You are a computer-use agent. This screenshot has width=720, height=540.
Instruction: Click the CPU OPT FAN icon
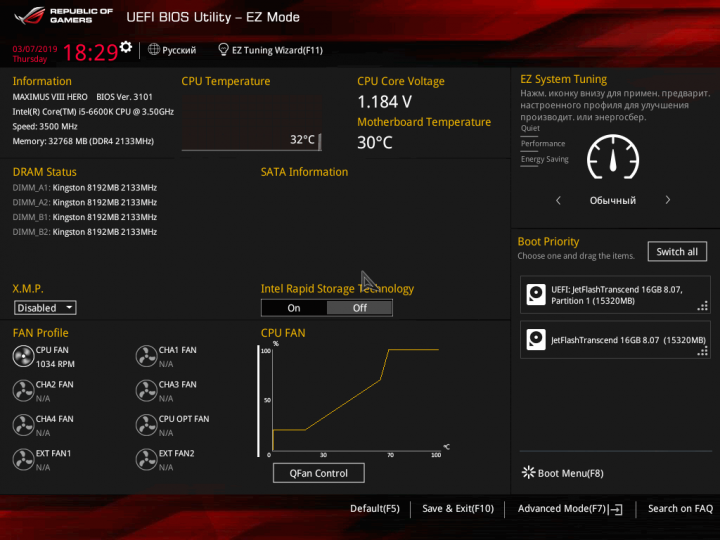[146, 425]
